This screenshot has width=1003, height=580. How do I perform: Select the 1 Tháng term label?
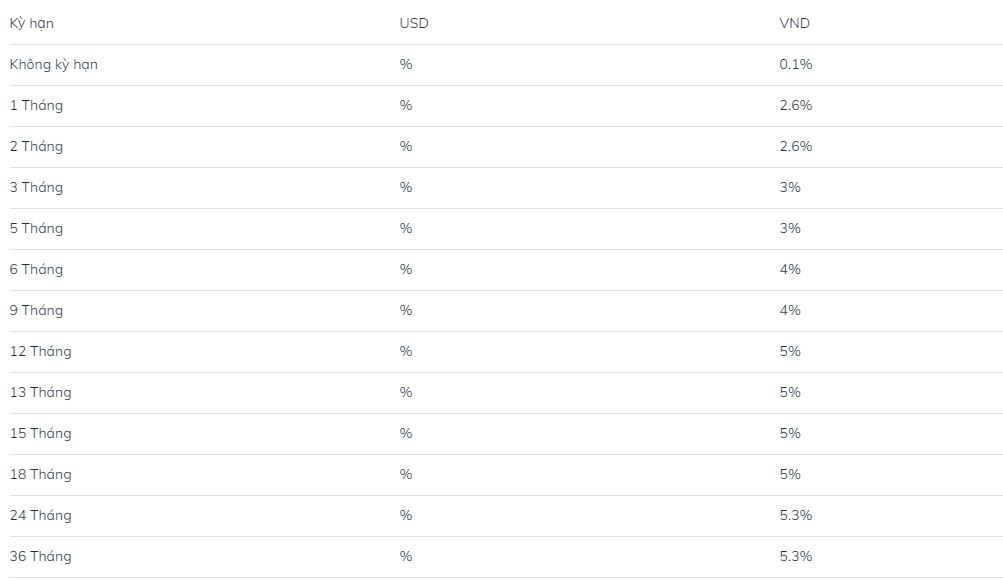pyautogui.click(x=36, y=105)
